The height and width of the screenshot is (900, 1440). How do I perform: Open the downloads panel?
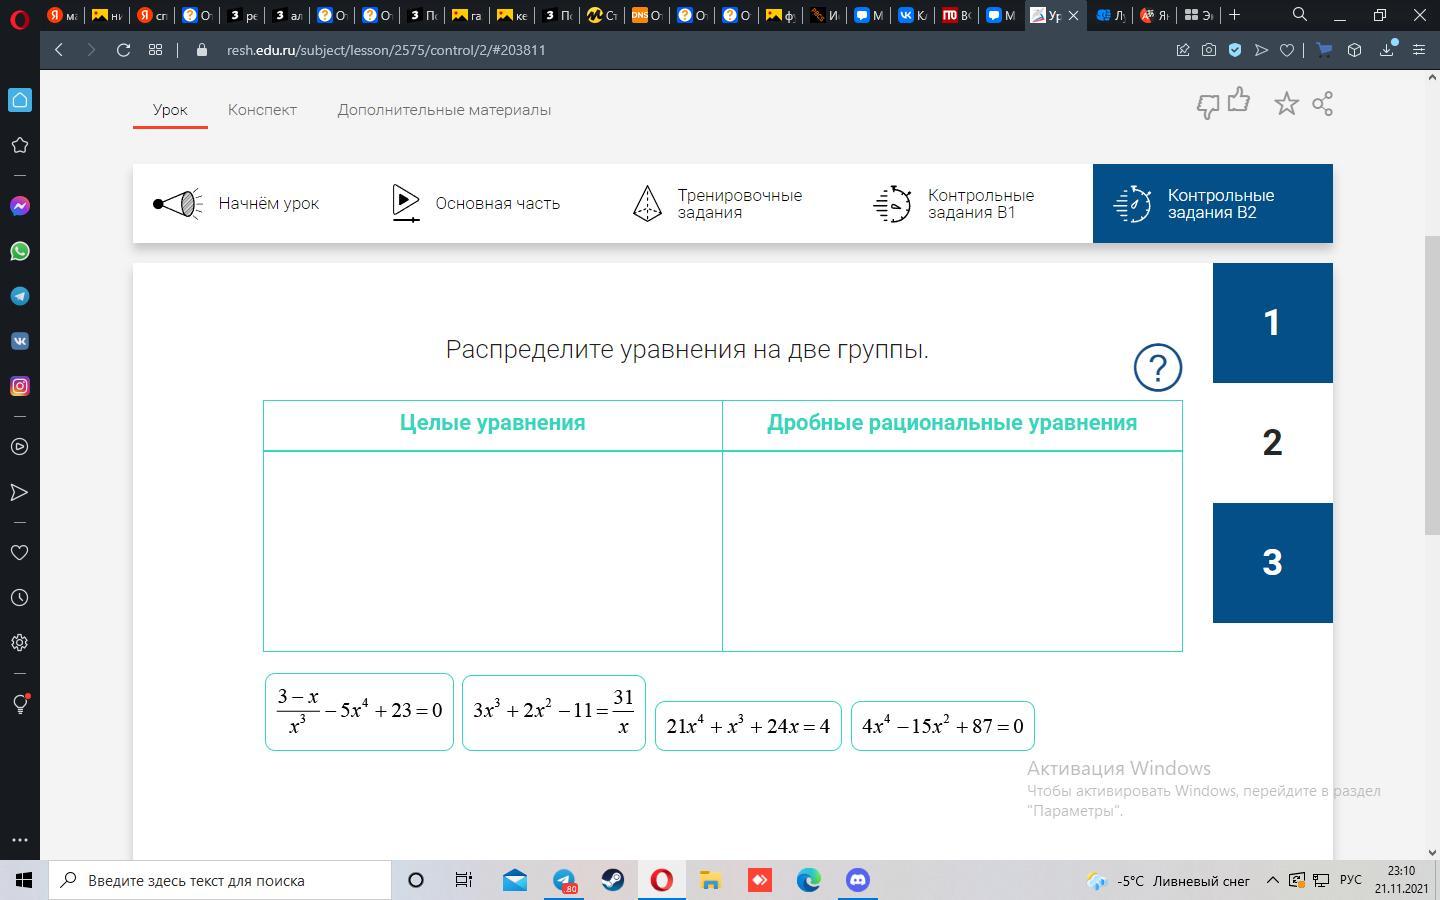pyautogui.click(x=1387, y=49)
